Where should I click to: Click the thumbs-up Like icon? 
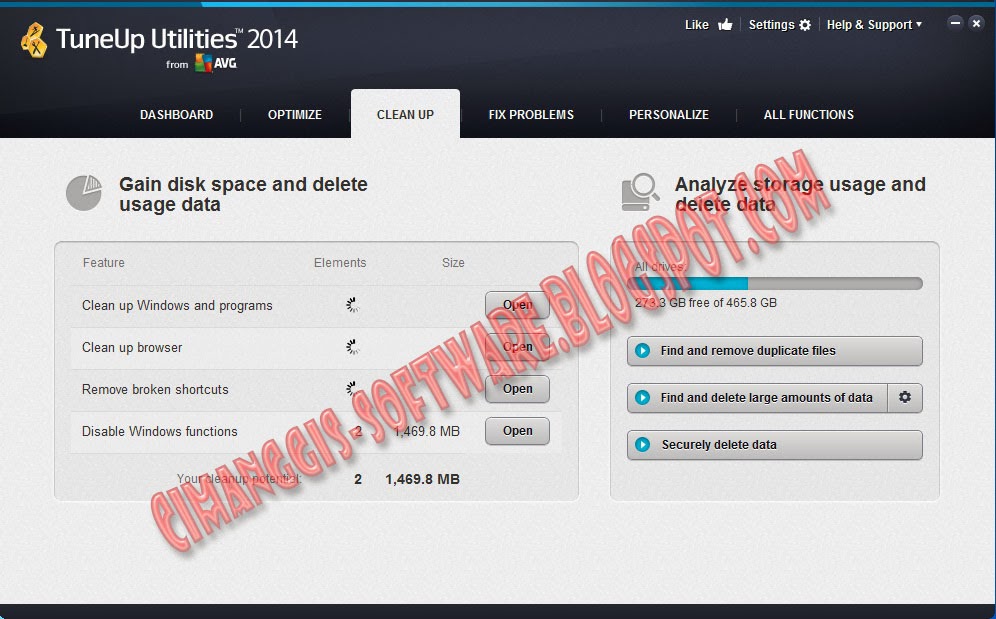725,25
